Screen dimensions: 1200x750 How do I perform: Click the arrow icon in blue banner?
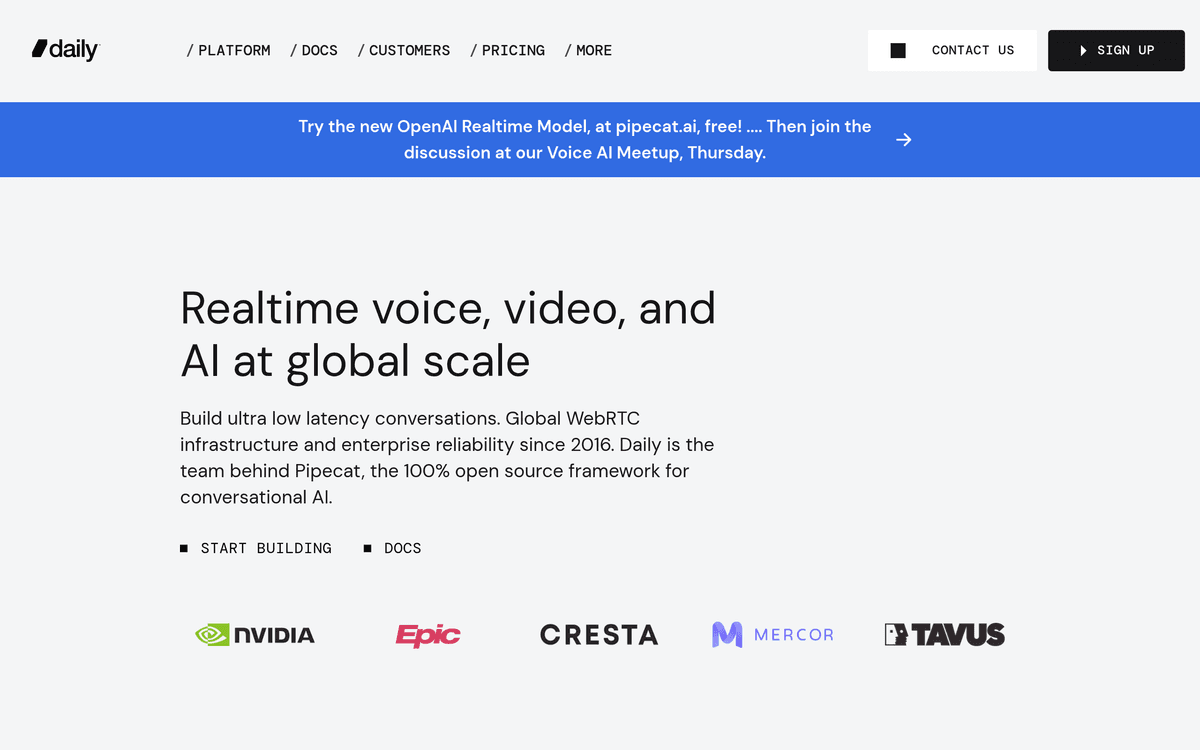(x=903, y=140)
